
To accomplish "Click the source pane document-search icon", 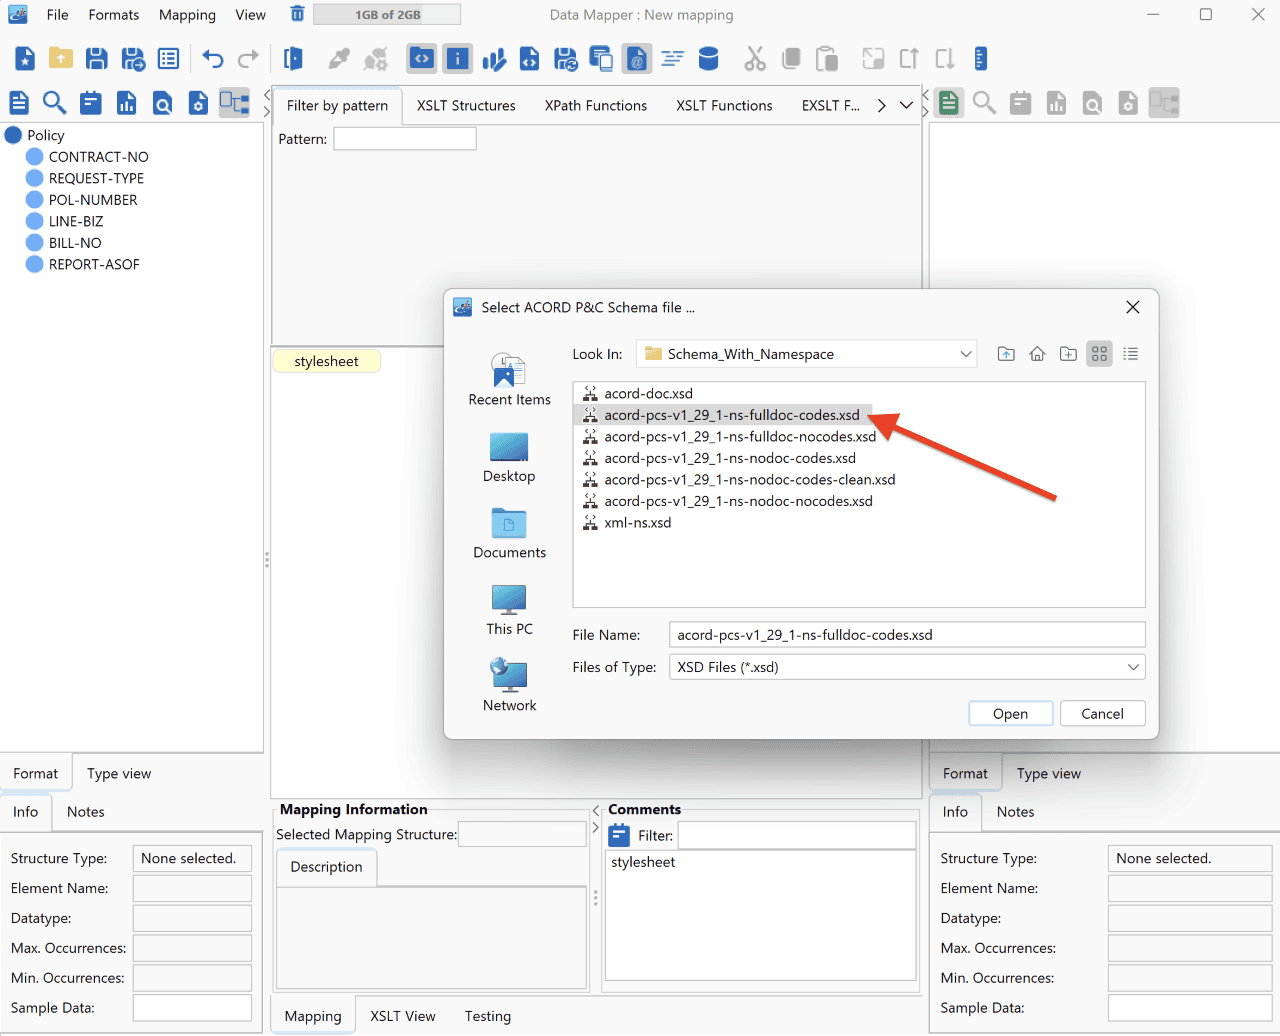I will [163, 103].
